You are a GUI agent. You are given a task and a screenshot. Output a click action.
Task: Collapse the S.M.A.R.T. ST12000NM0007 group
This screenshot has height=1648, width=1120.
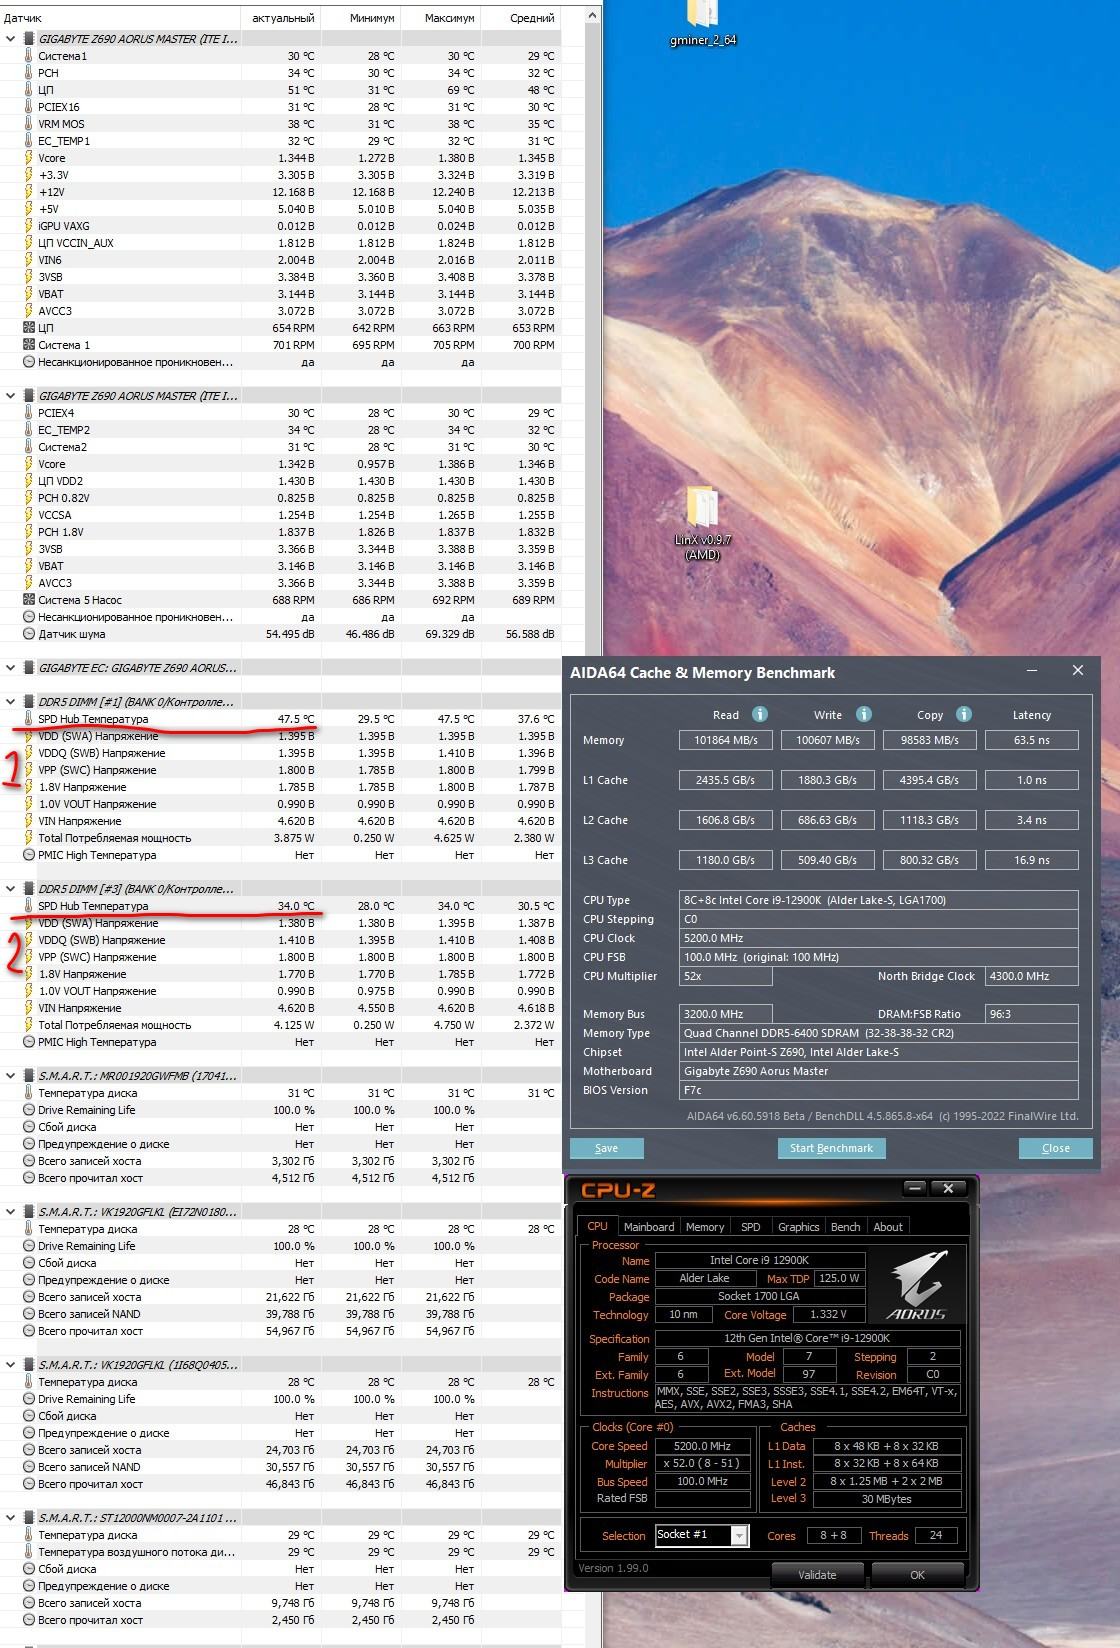pos(11,1518)
